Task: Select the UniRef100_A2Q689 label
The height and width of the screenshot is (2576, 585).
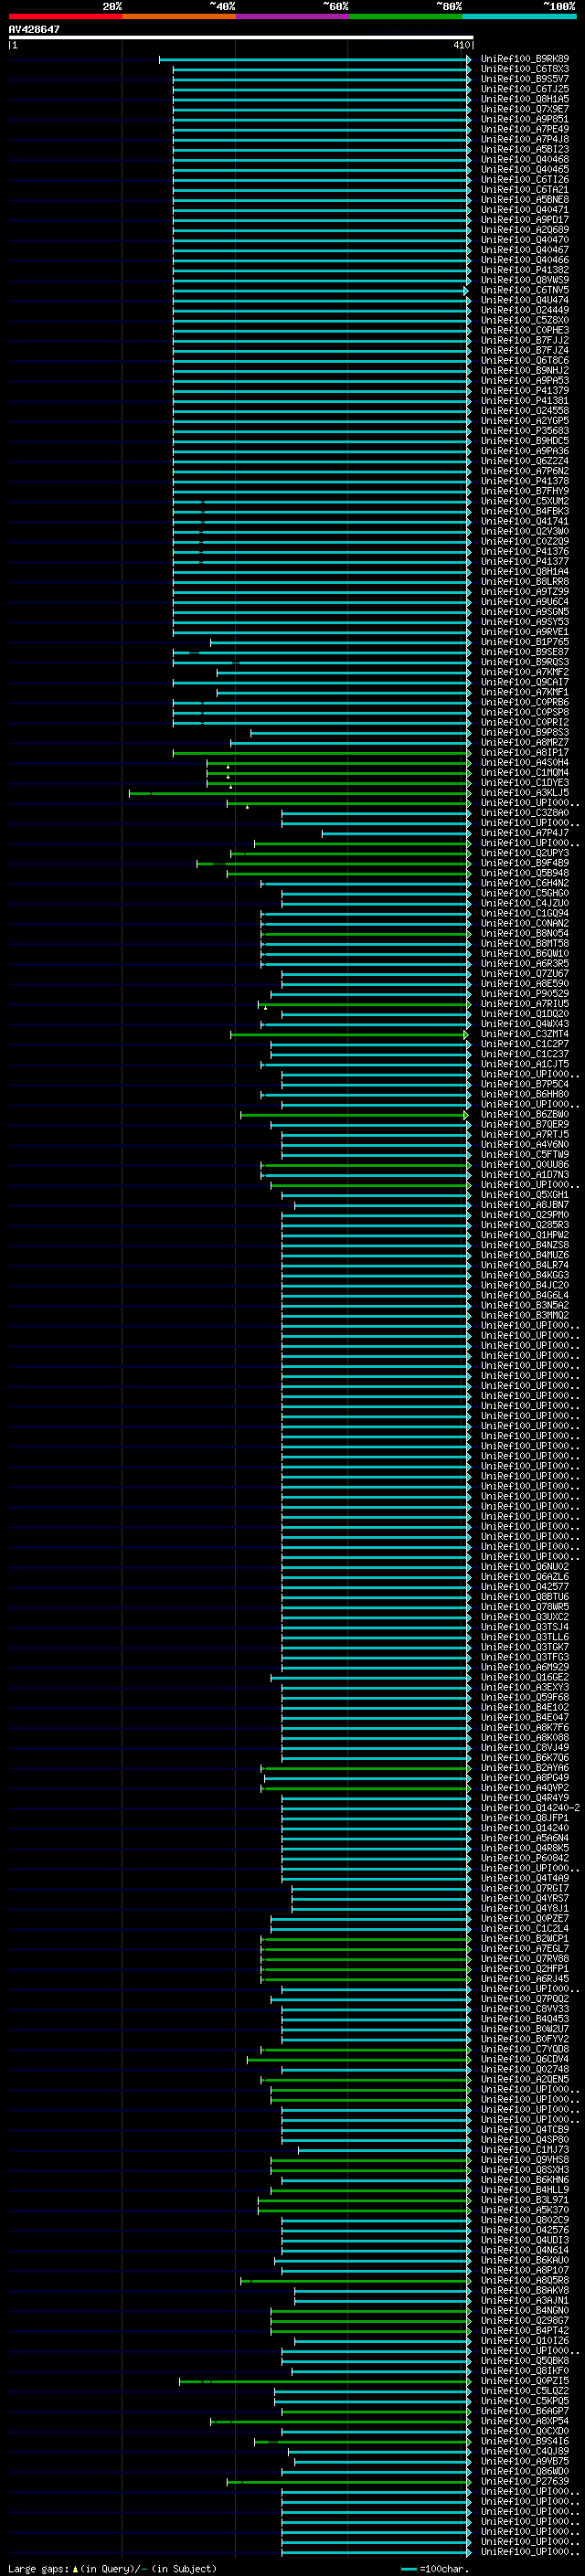Action: coord(525,230)
